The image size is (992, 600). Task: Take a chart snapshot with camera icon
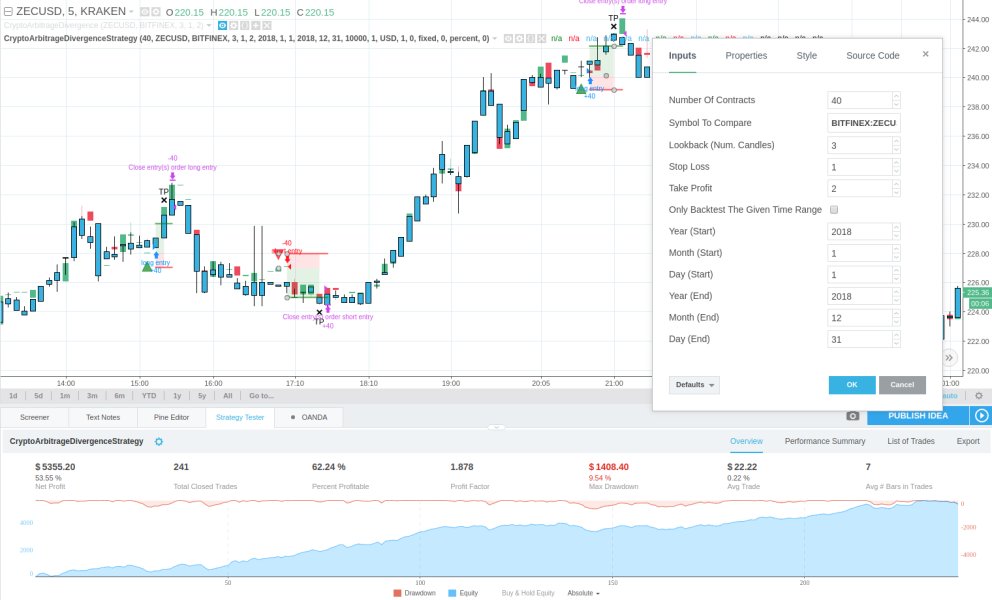click(853, 416)
